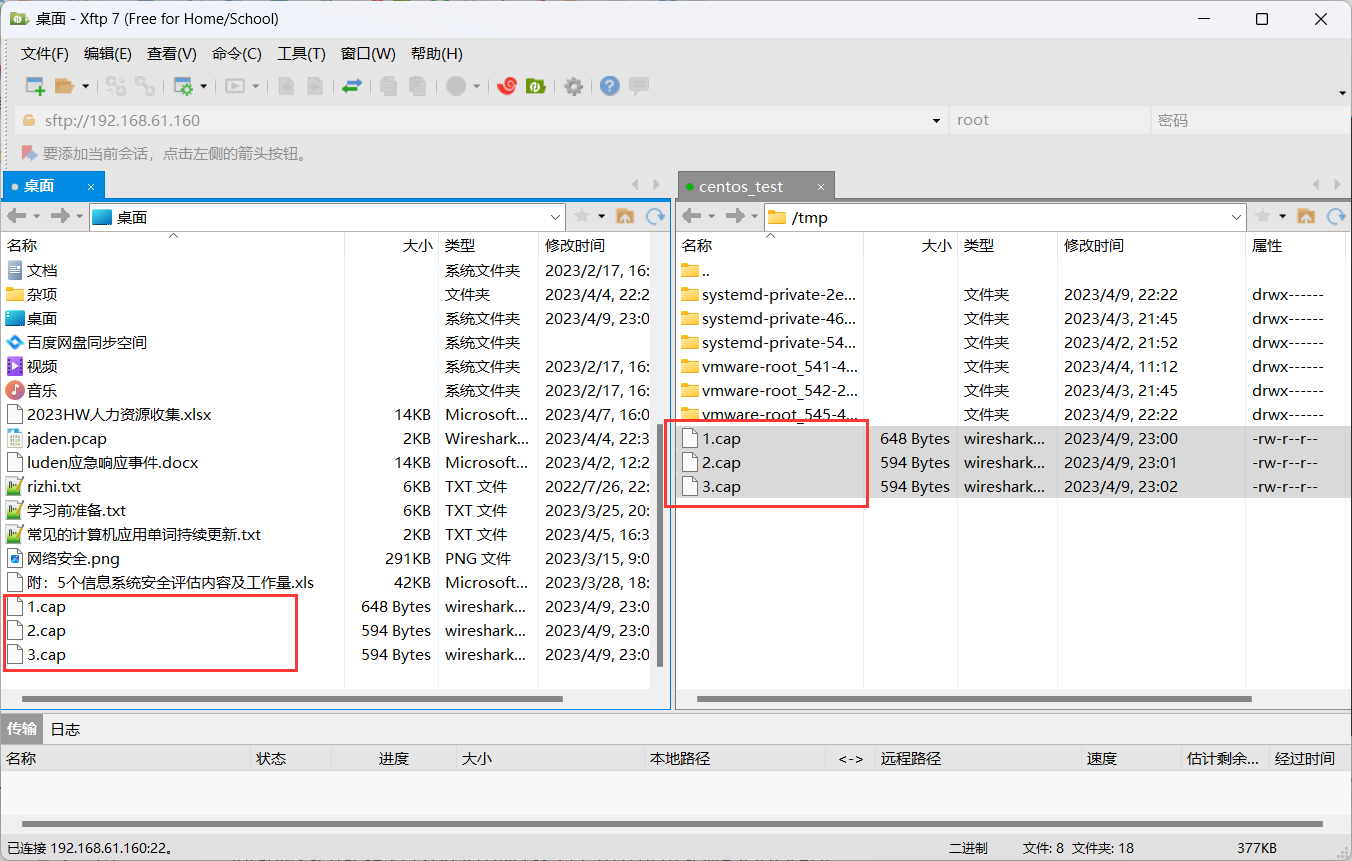Select jaden.pcap in the local pane
Image resolution: width=1352 pixels, height=861 pixels.
pyautogui.click(x=66, y=438)
